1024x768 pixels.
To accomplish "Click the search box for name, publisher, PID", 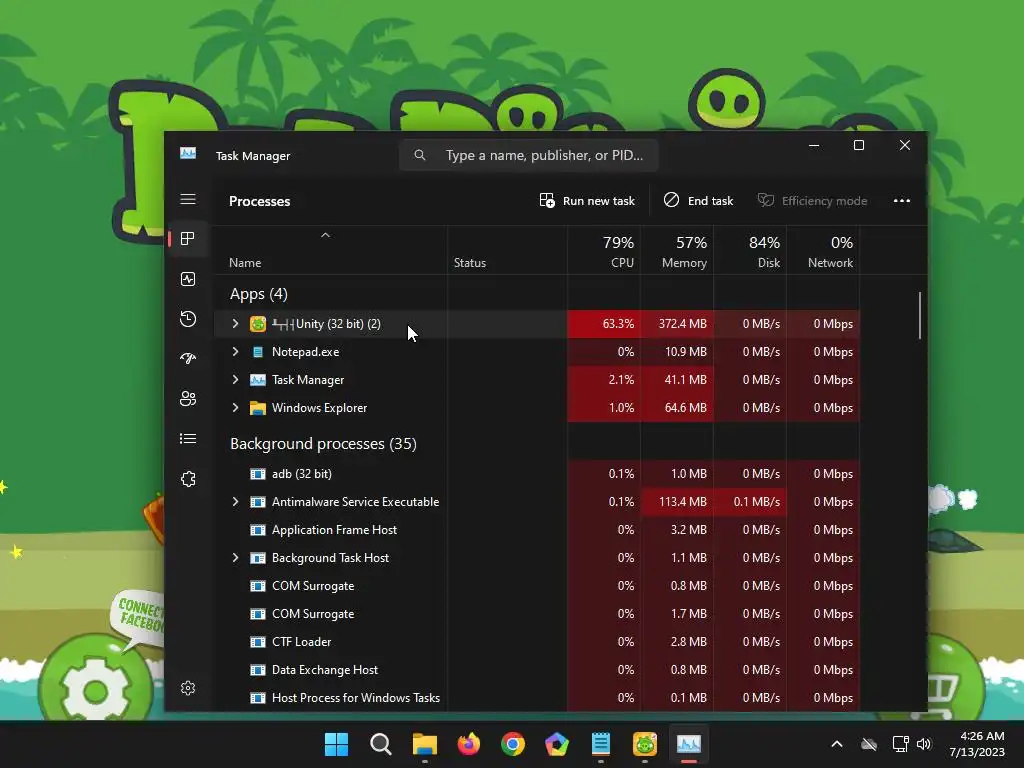I will point(528,155).
